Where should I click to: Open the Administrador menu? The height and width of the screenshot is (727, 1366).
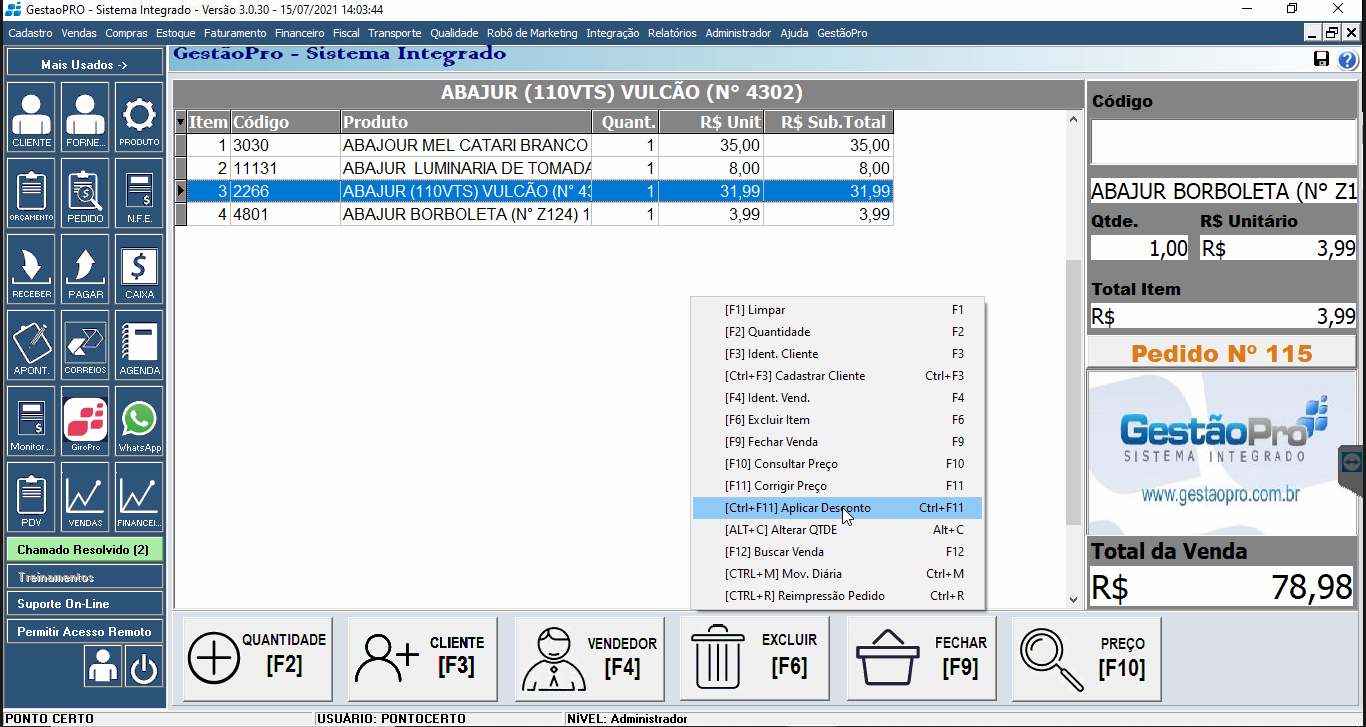click(x=738, y=33)
